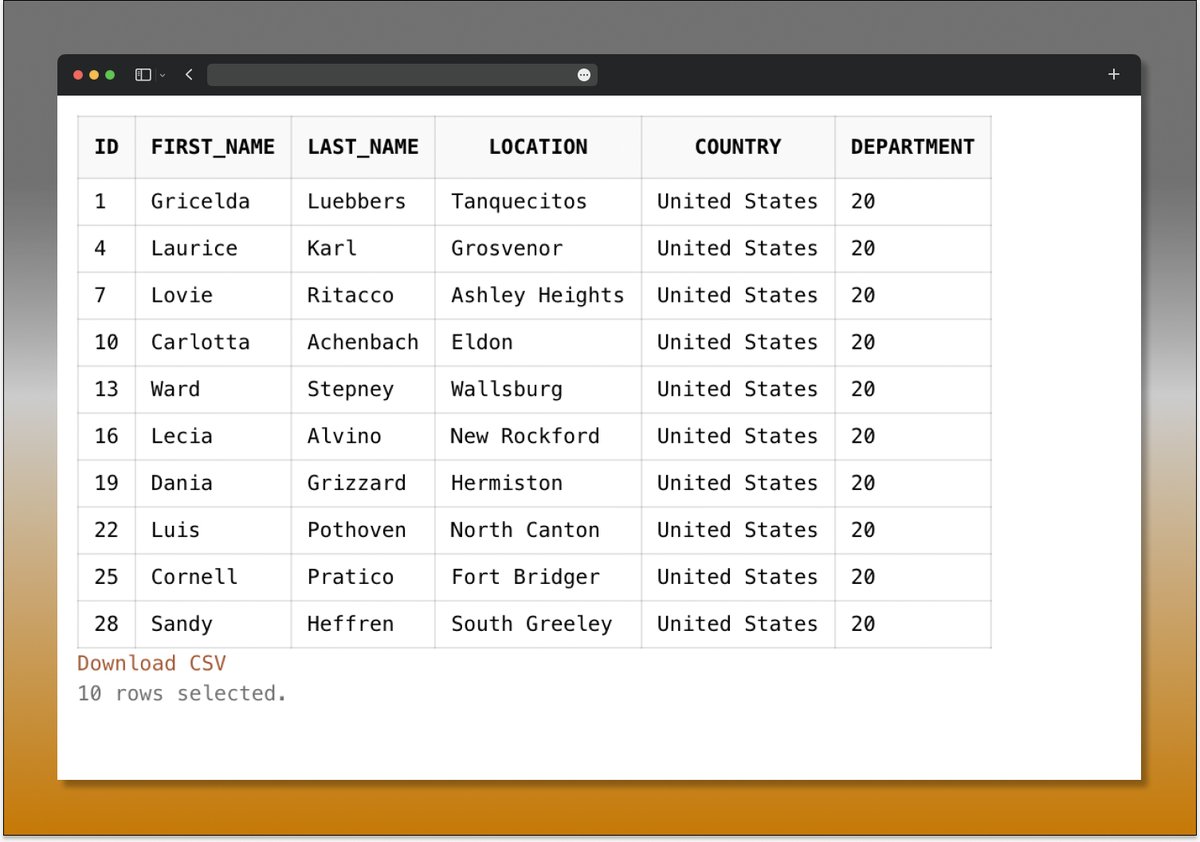Click the first name Dania
Viewport: 1200px width, 842px height.
pyautogui.click(x=182, y=483)
